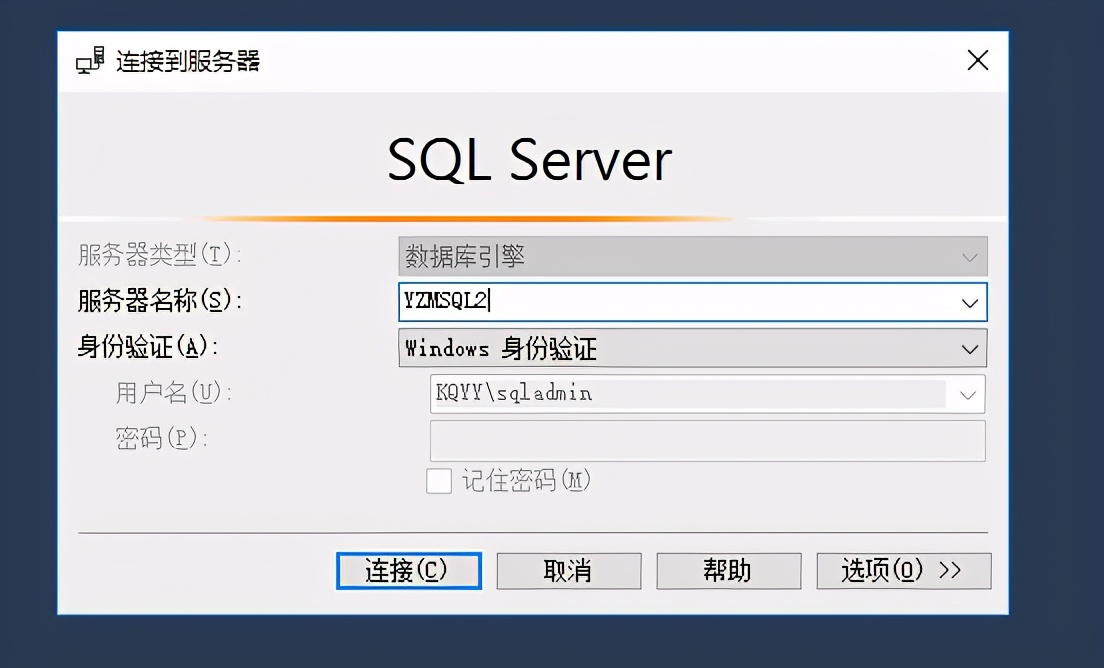Expand options with 选项(O) >> button
The image size is (1104, 668).
click(903, 571)
